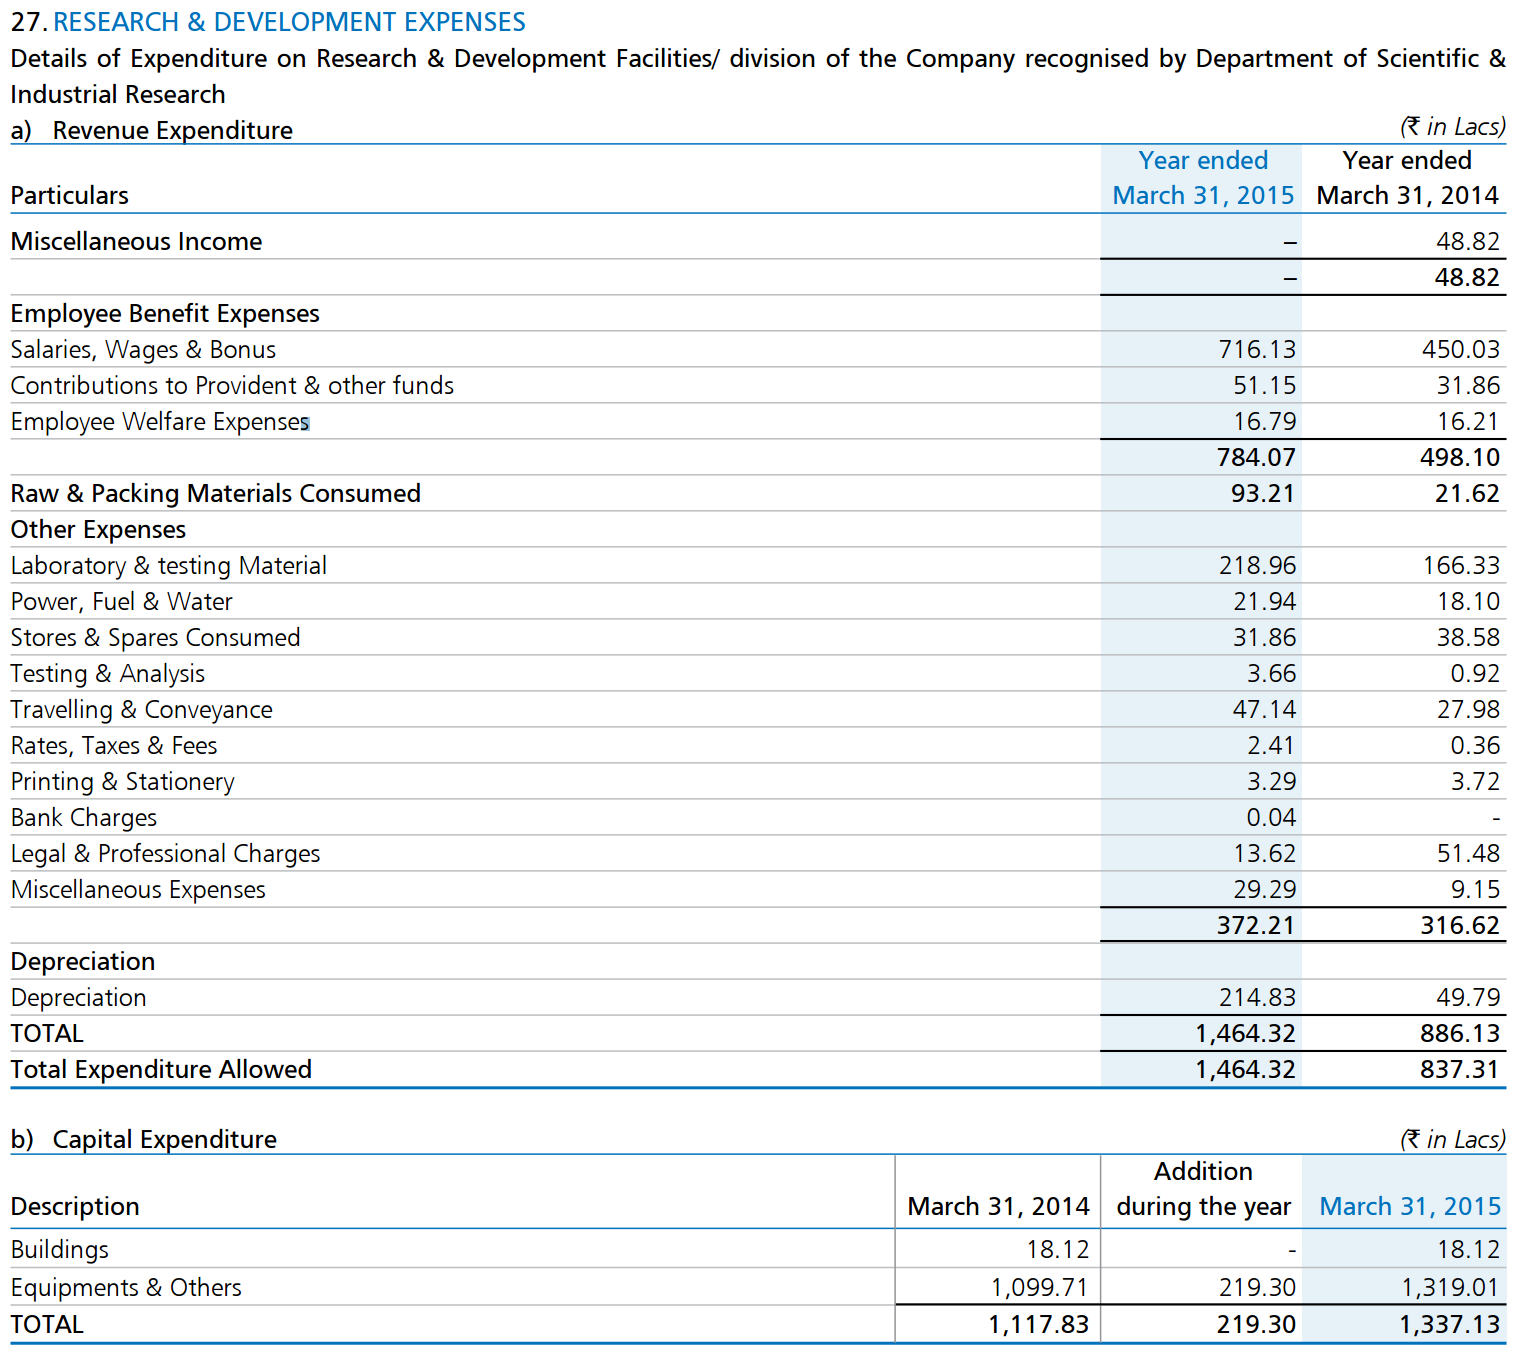Select 'Bank Charges' label
Screen dimensions: 1526x1359
[x=84, y=817]
